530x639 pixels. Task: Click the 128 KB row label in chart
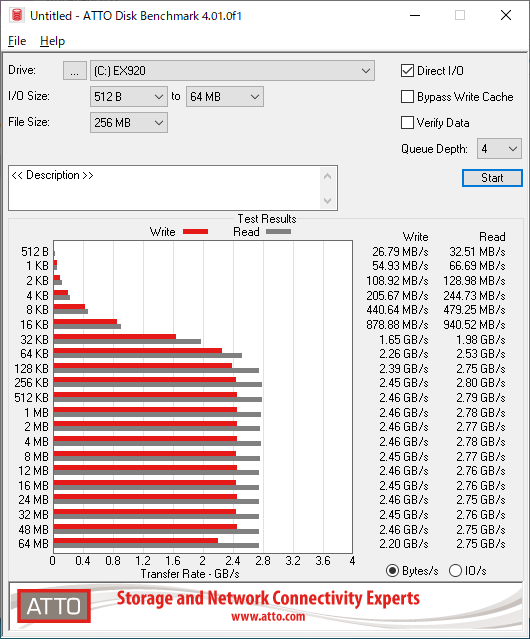[31, 369]
